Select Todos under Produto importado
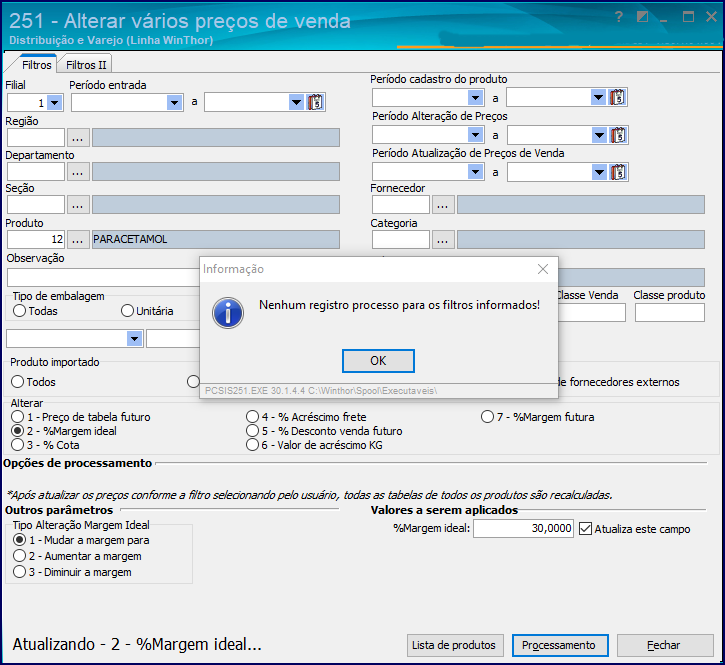Image resolution: width=725 pixels, height=665 pixels. click(x=18, y=382)
